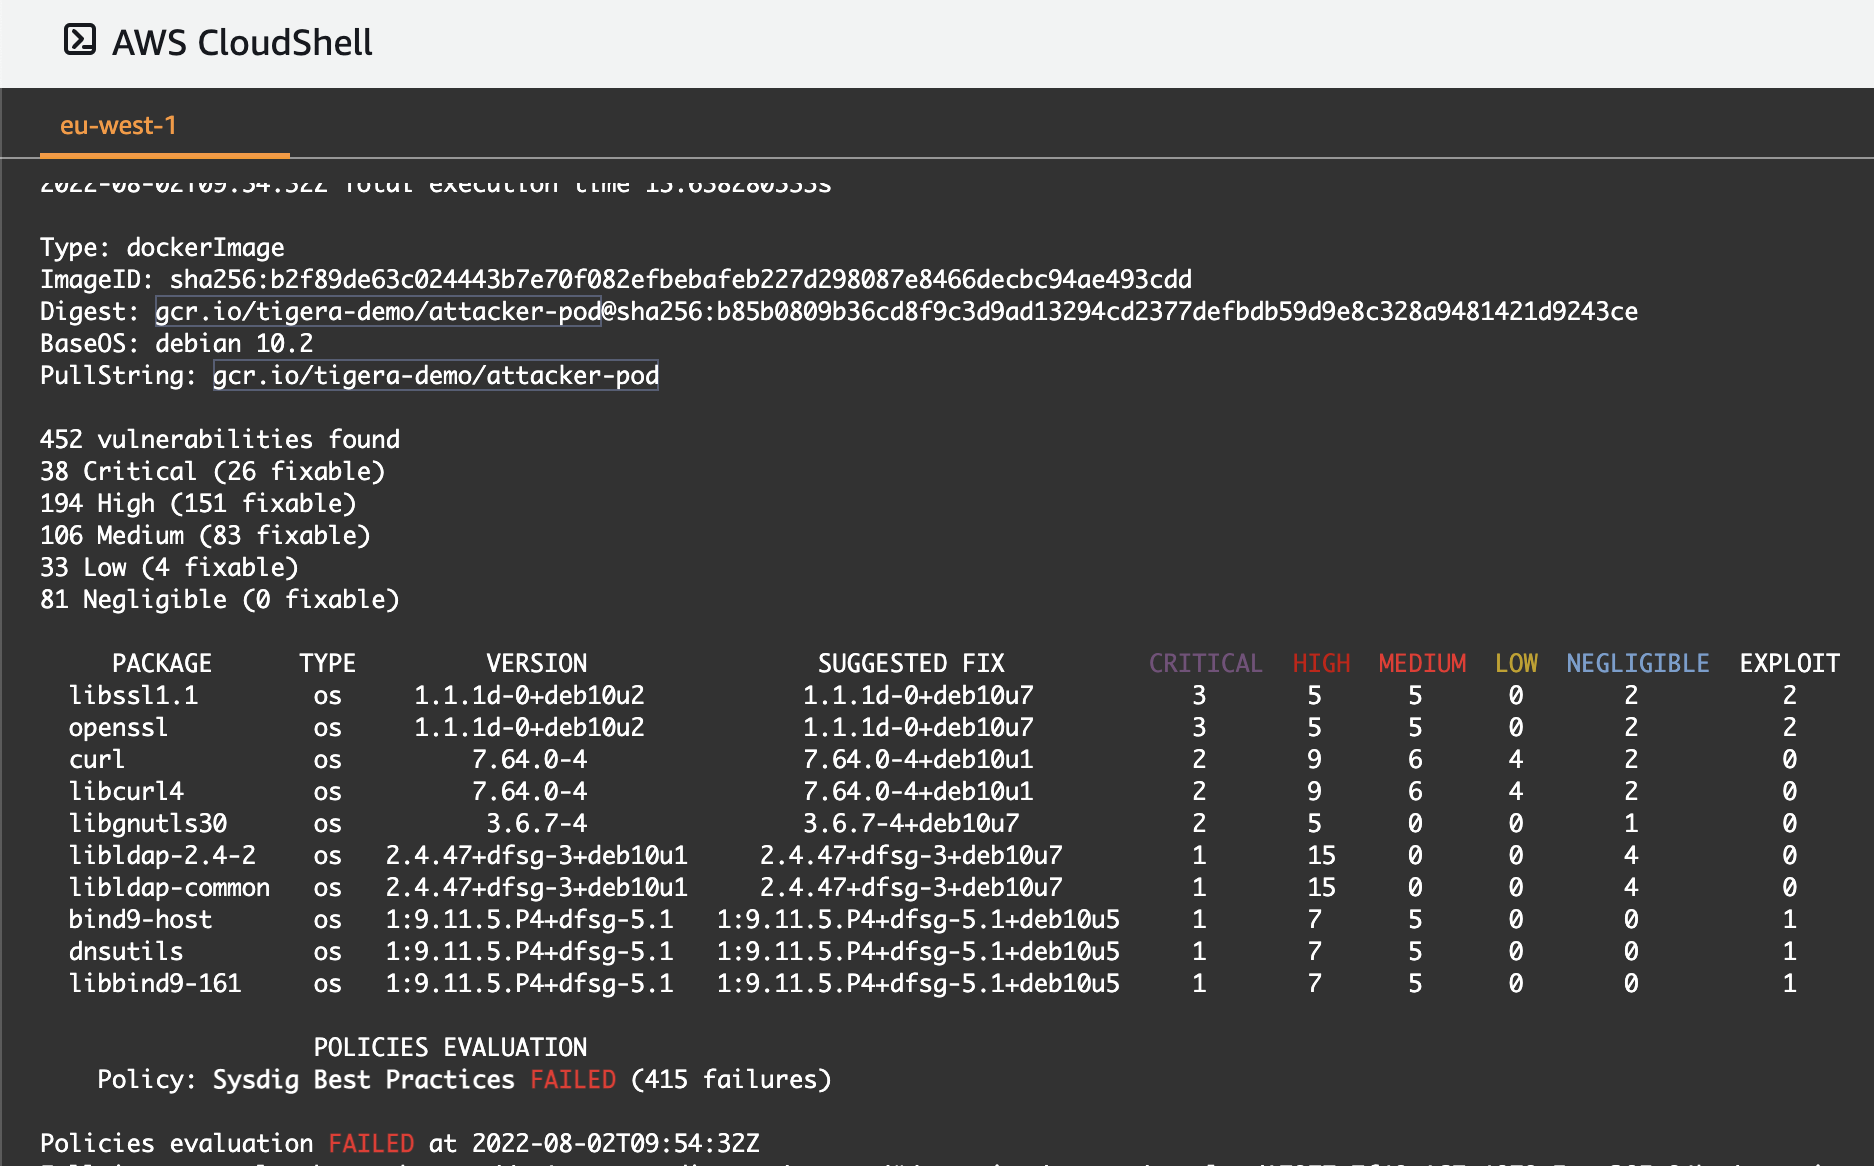1874x1166 pixels.
Task: Select the curl package entry
Action: tap(97, 759)
